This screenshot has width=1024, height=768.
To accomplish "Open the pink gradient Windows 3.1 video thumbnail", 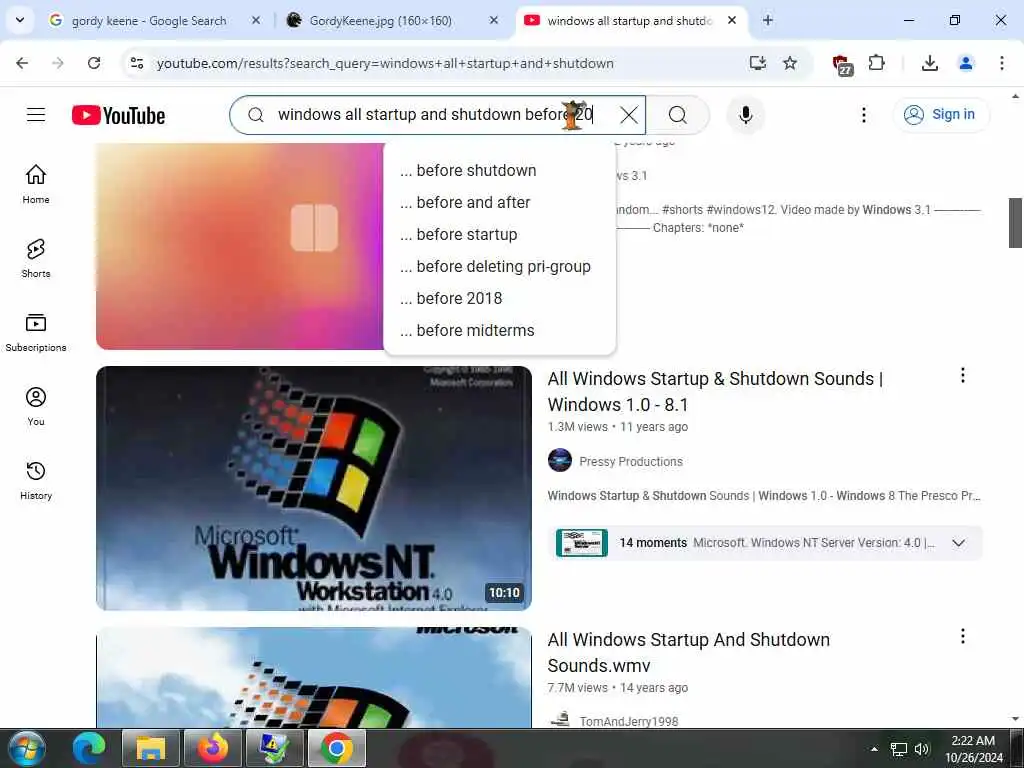I will pos(239,246).
